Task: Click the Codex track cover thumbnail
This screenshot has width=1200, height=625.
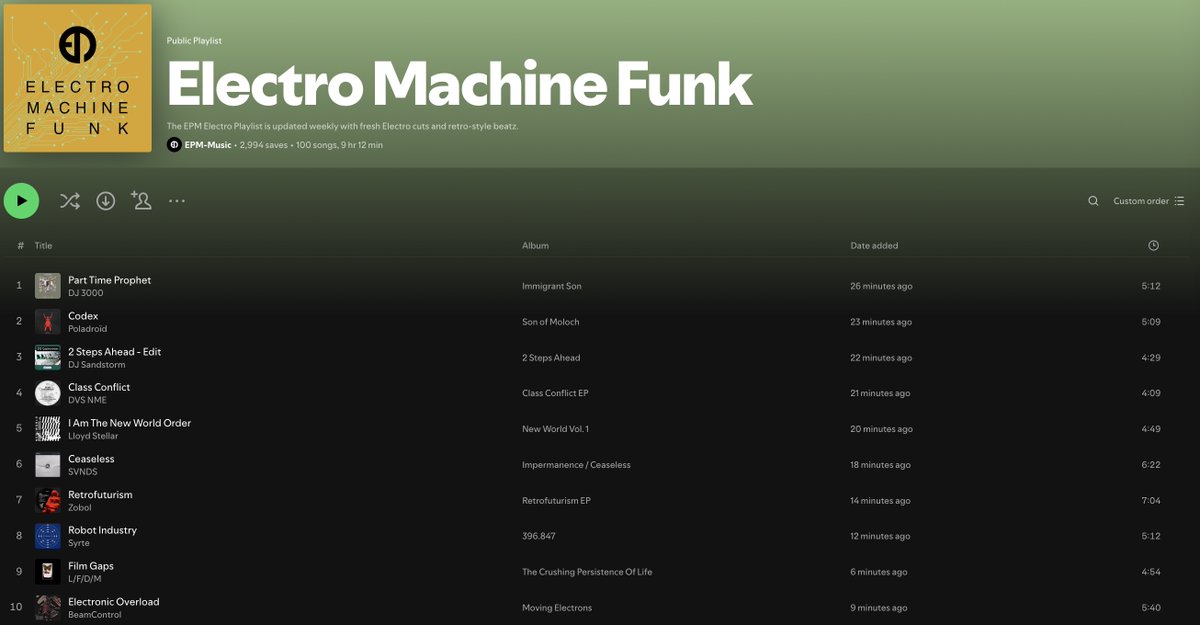Action: point(48,322)
